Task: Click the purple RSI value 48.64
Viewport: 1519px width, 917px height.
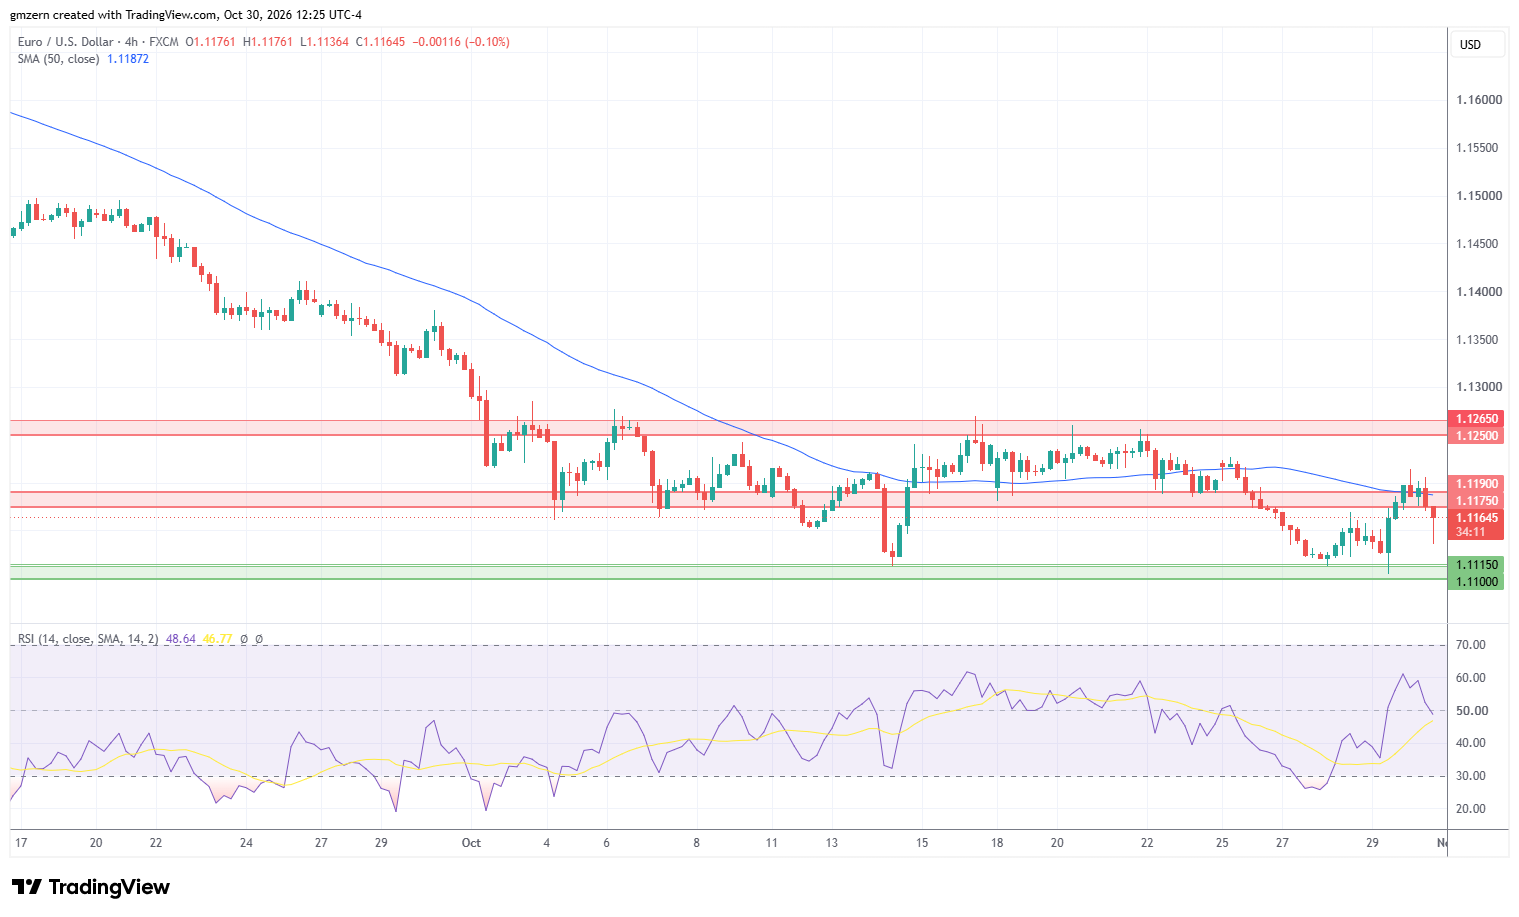Action: pyautogui.click(x=181, y=639)
